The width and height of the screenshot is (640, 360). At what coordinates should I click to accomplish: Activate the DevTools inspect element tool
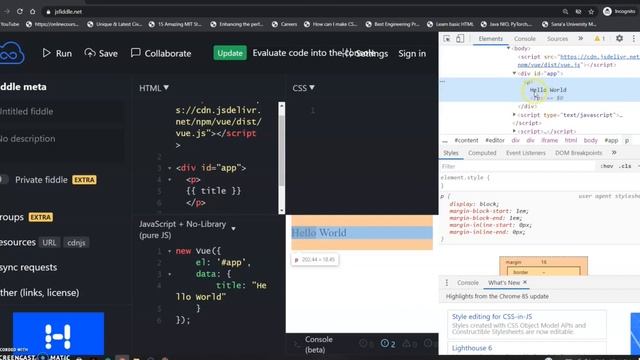pos(447,38)
